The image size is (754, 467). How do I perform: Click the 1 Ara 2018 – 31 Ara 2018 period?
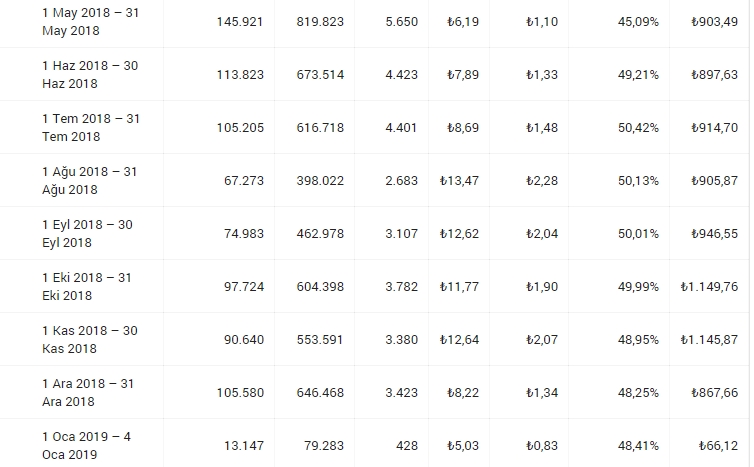point(88,392)
